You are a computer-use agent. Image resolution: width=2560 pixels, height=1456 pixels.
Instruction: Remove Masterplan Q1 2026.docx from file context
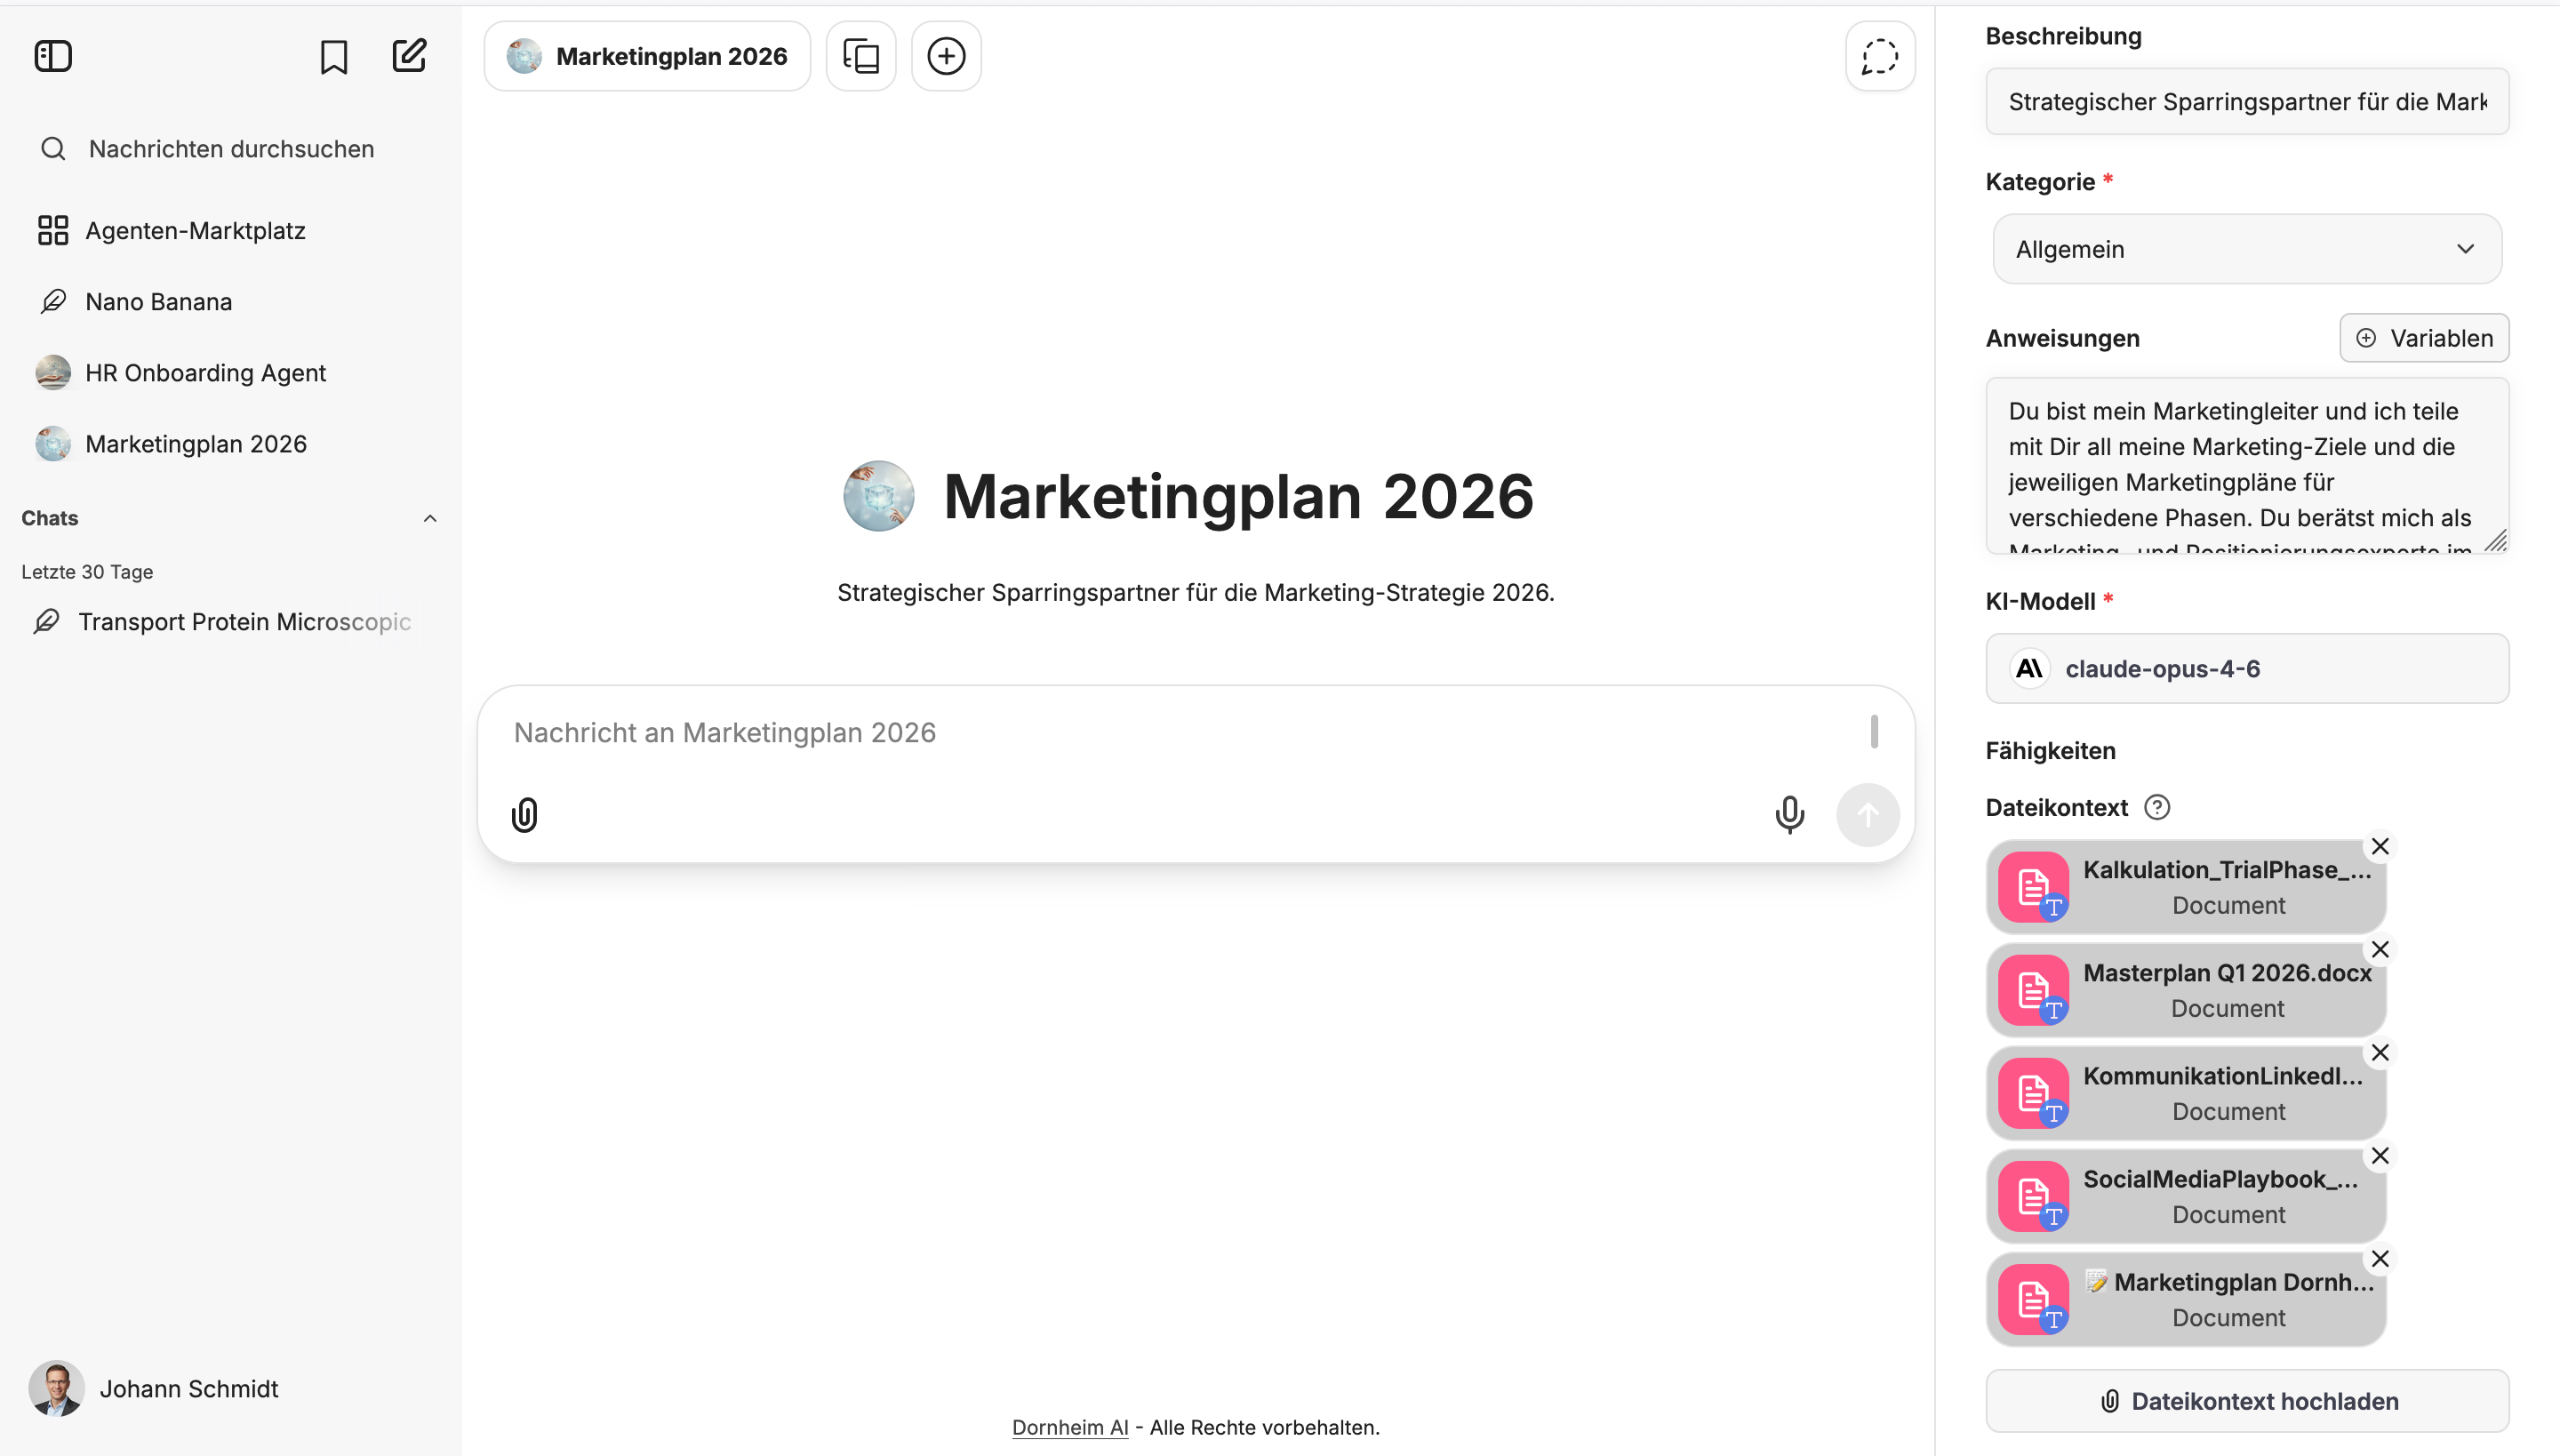click(2380, 948)
